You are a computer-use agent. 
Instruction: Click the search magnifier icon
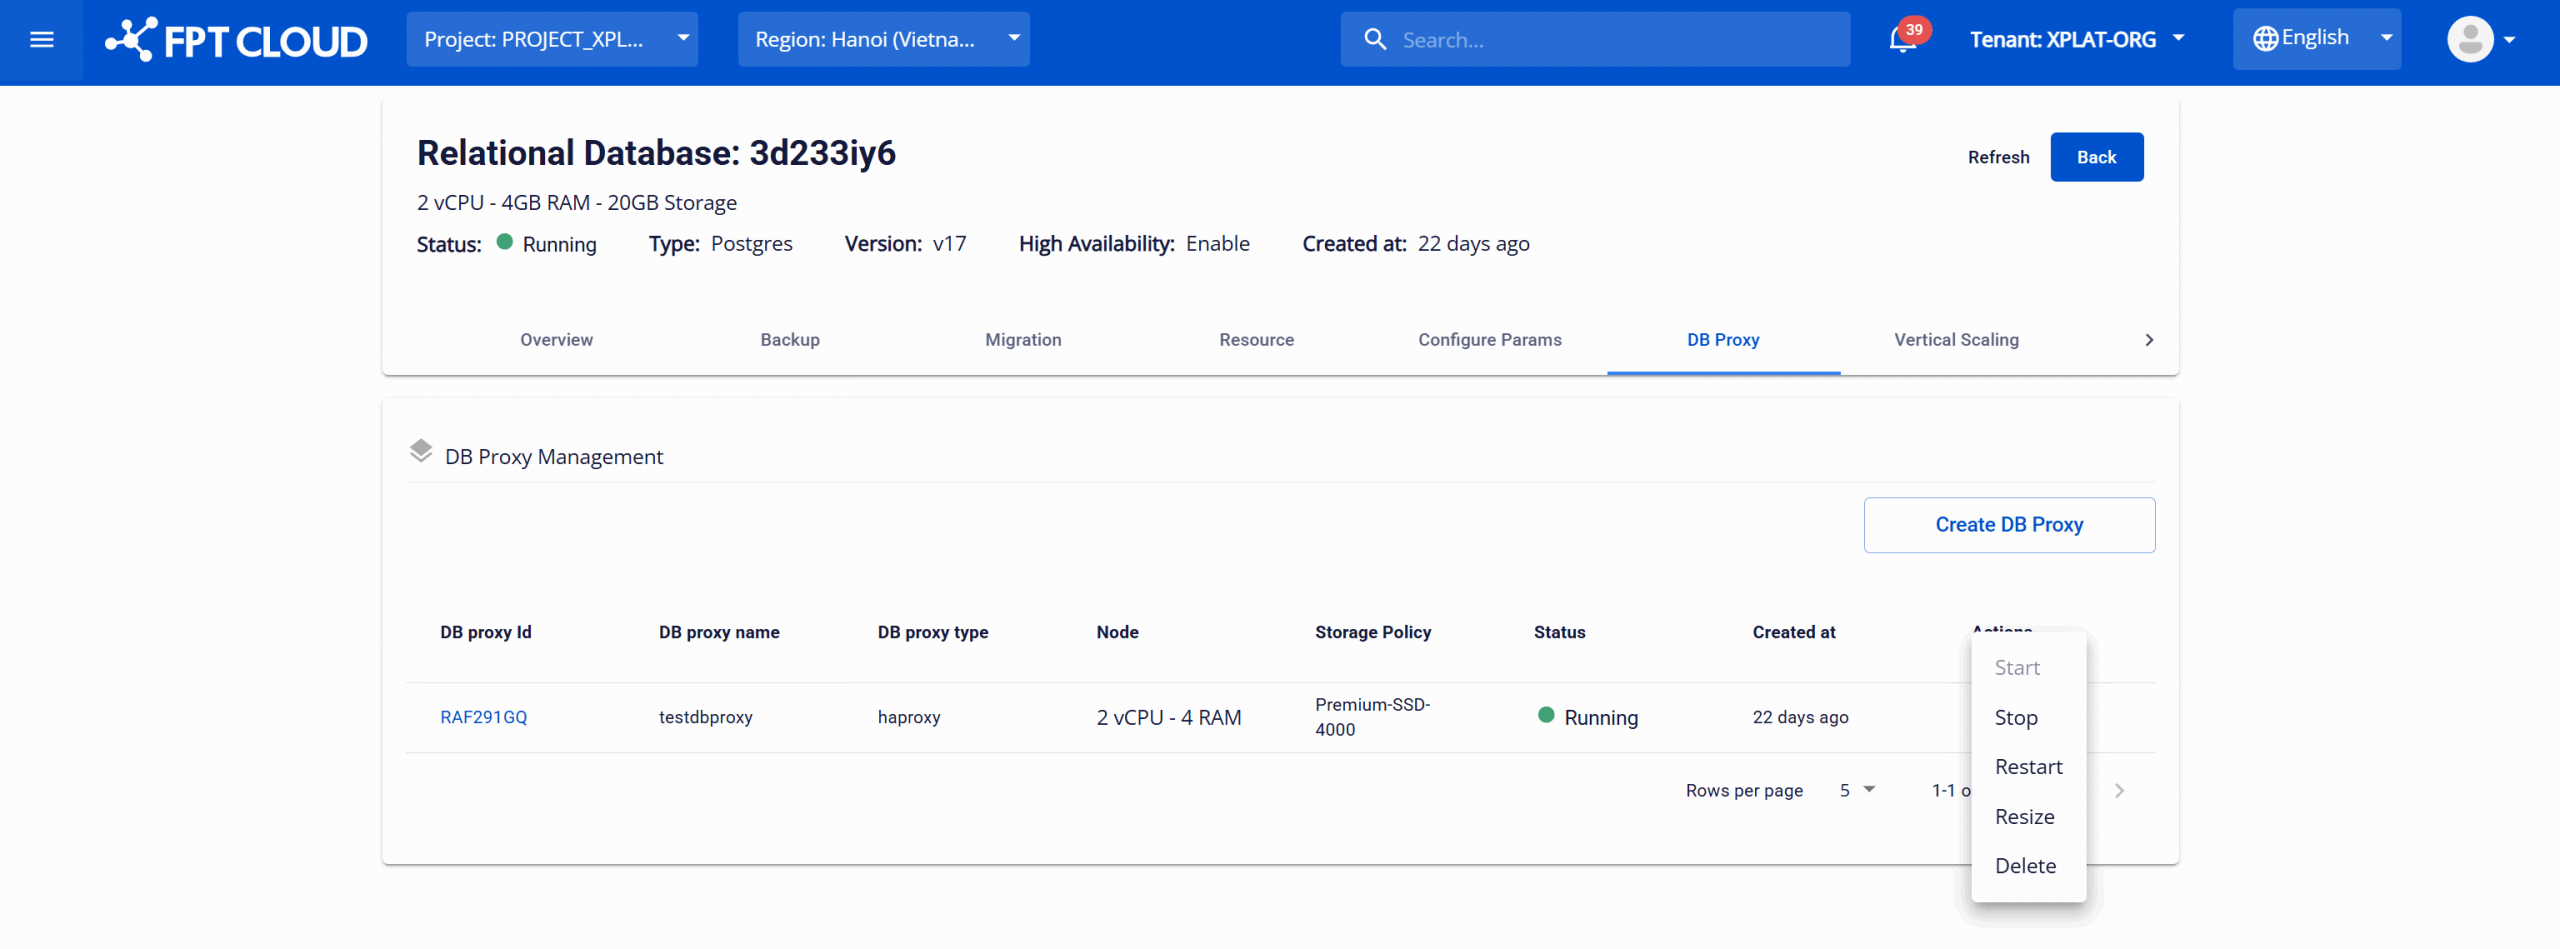point(1375,40)
